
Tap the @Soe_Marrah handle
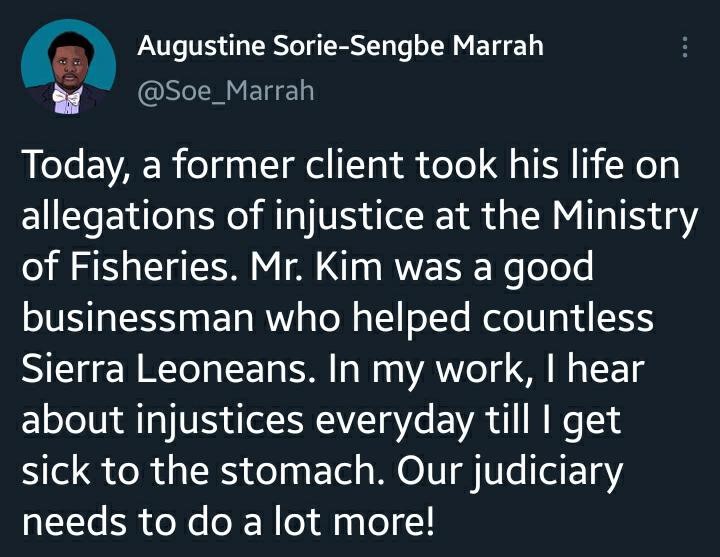point(224,91)
